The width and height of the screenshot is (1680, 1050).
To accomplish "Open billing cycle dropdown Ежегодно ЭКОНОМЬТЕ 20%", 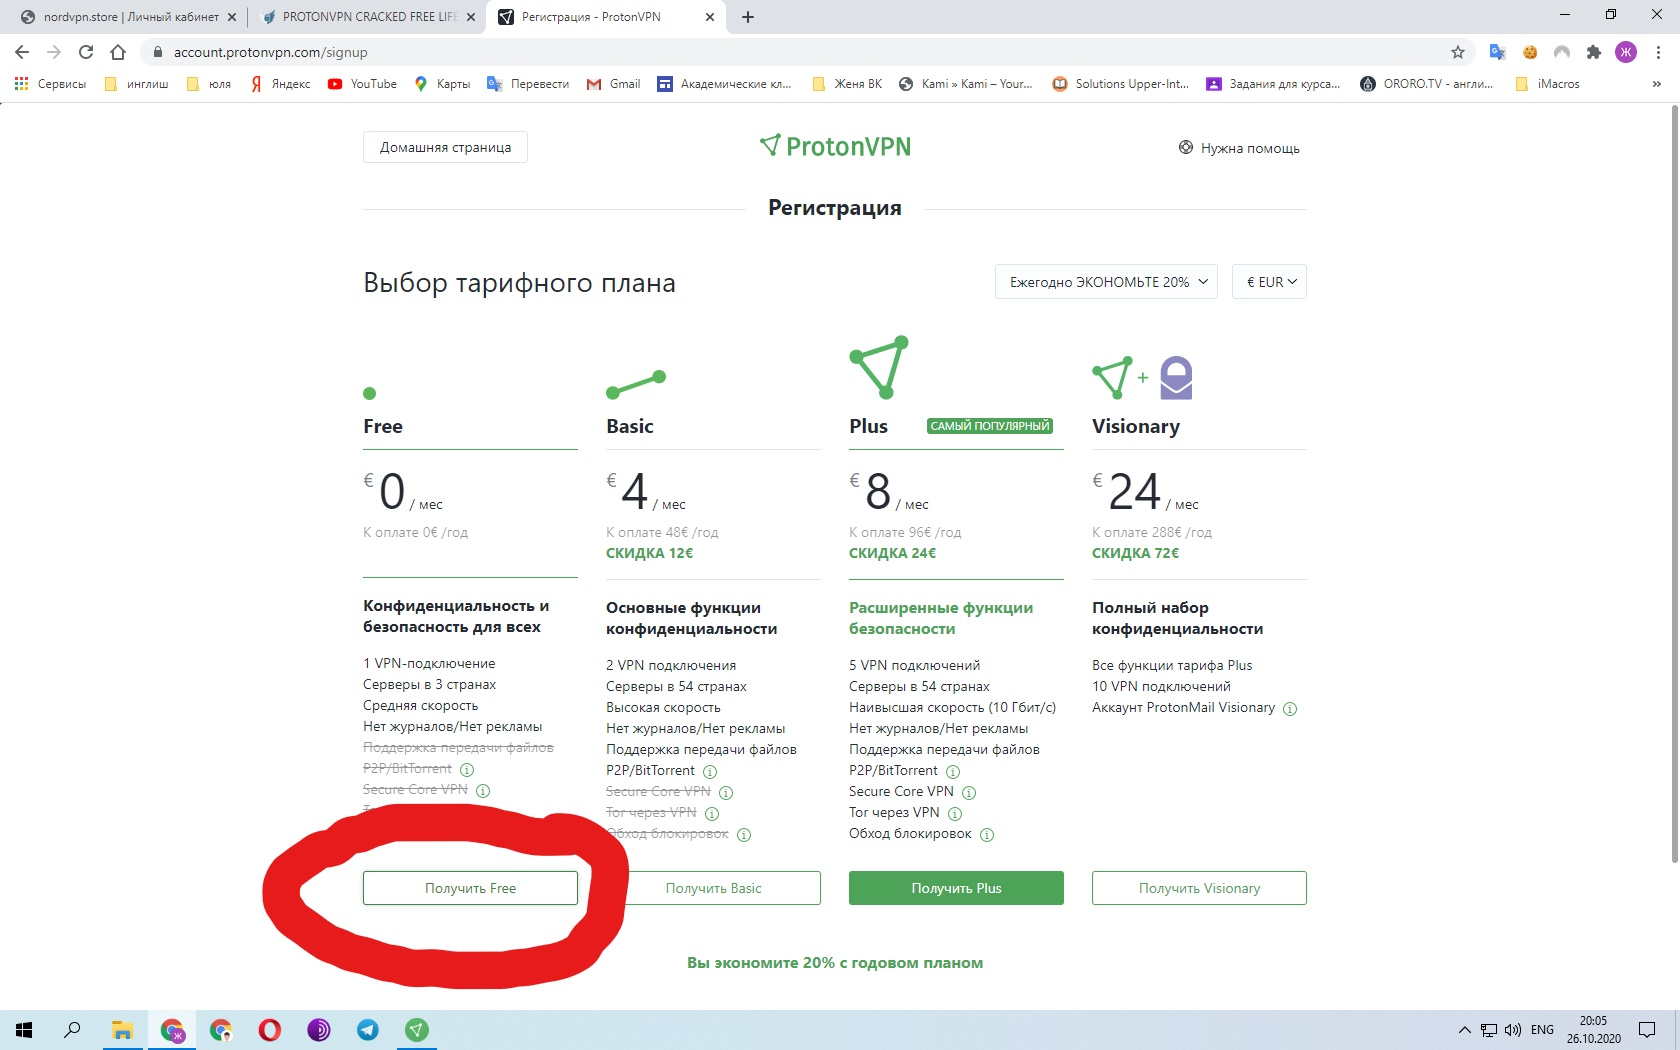I will 1107,282.
